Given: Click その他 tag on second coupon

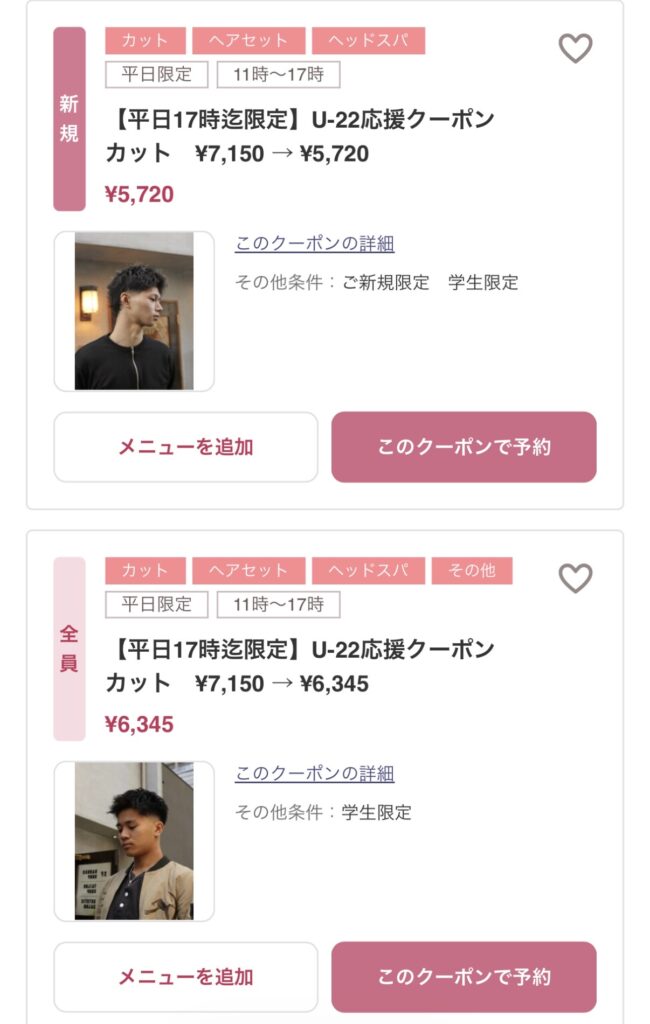Looking at the screenshot, I should [x=471, y=571].
